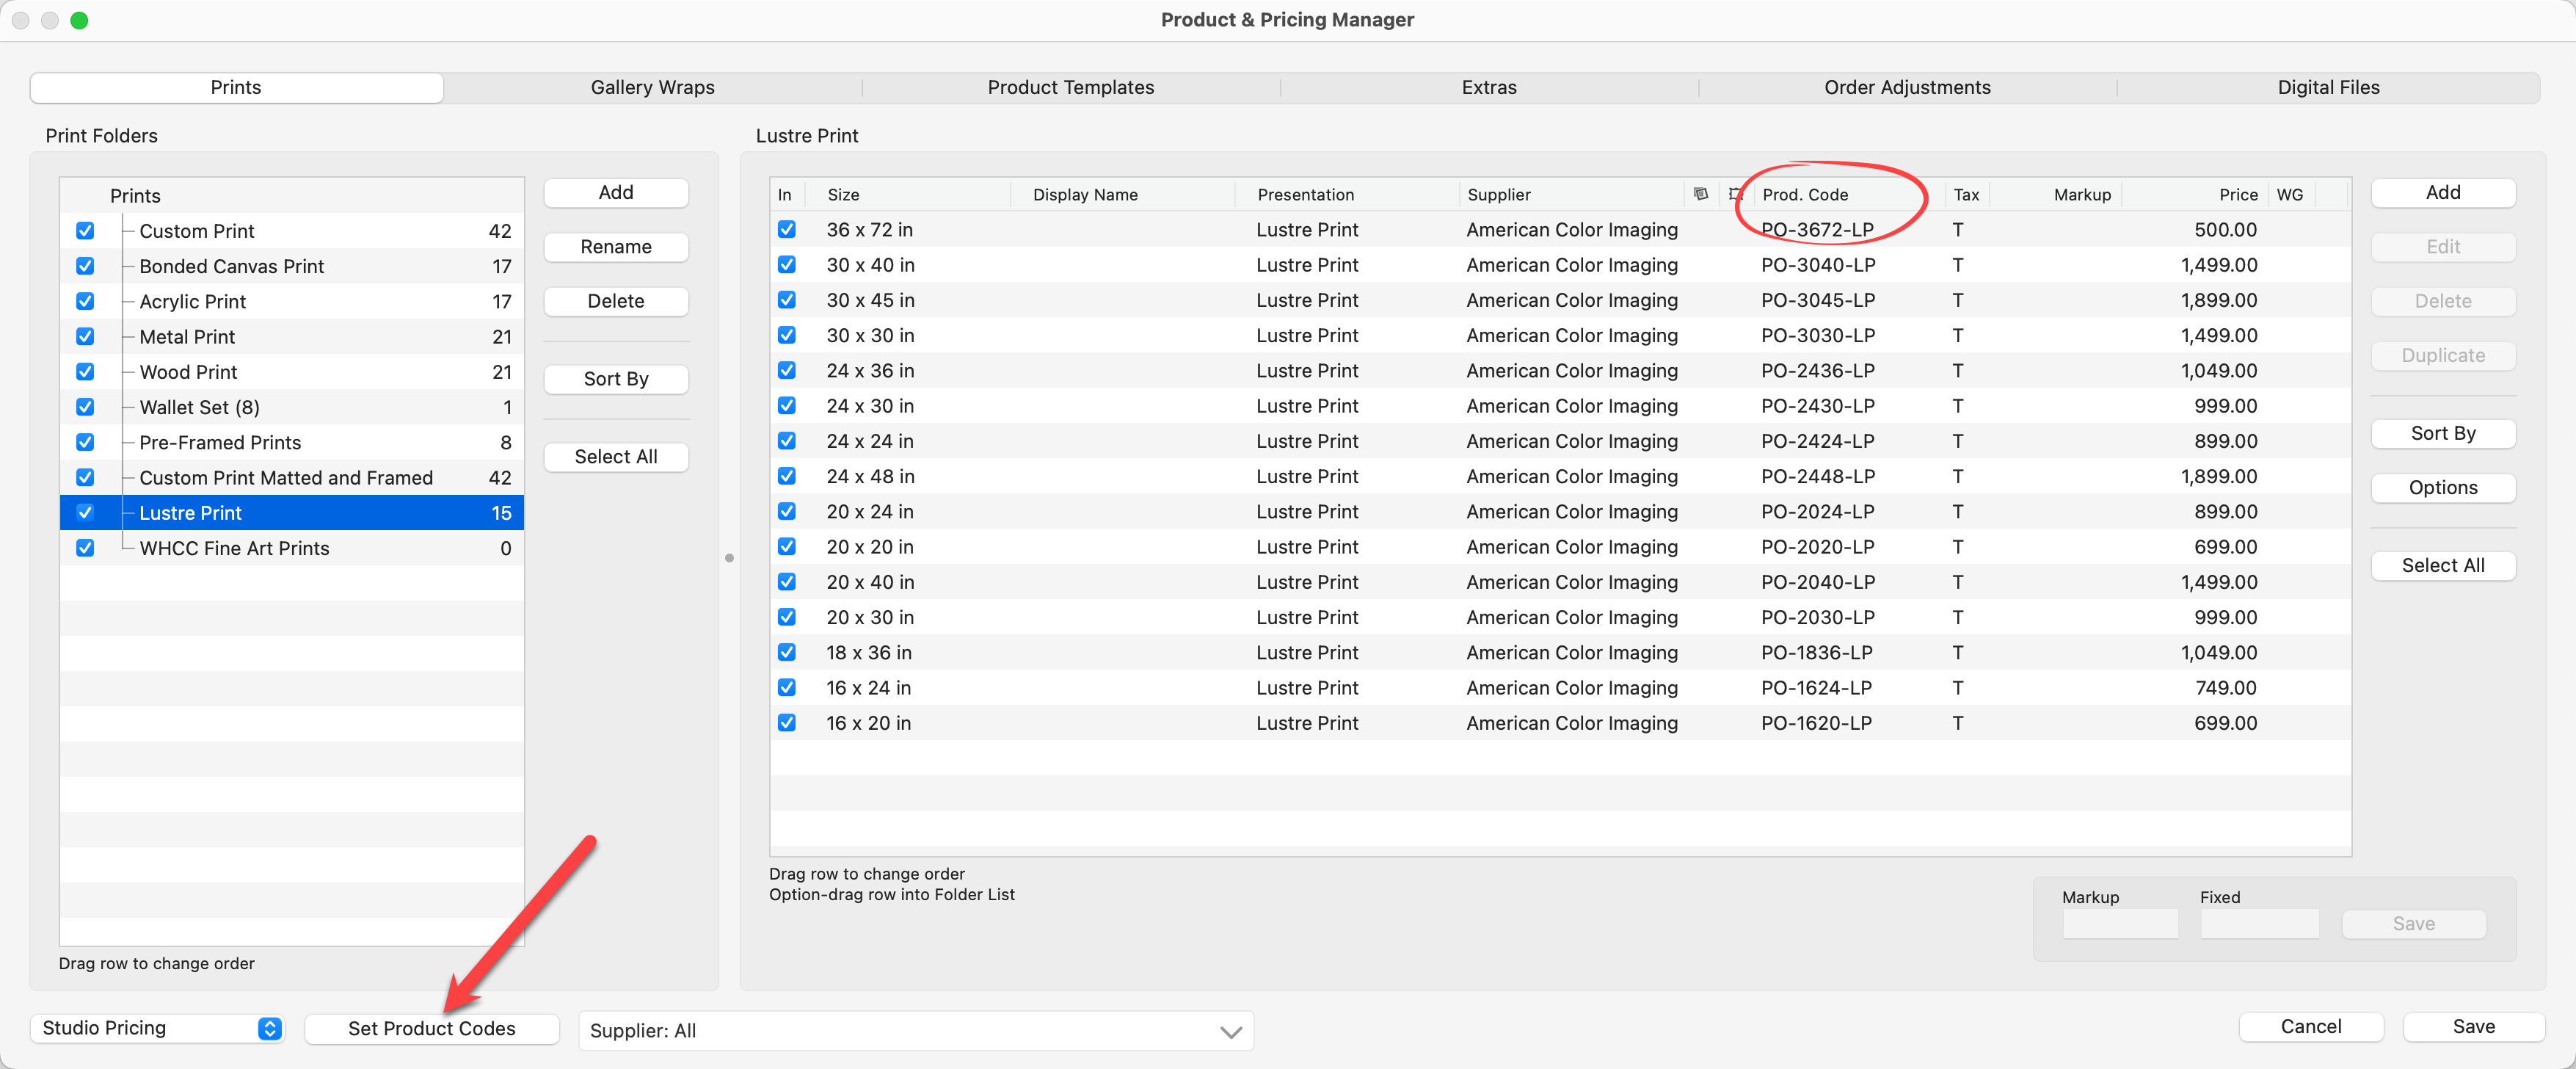Click the stacked-frames icon column header
Image resolution: width=2576 pixels, height=1069 pixels.
pyautogui.click(x=1700, y=194)
